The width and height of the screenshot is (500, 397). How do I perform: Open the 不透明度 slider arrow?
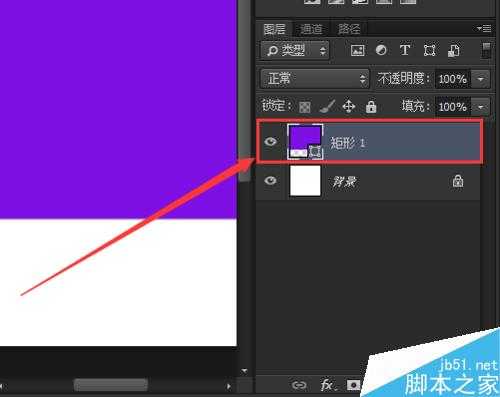[481, 79]
